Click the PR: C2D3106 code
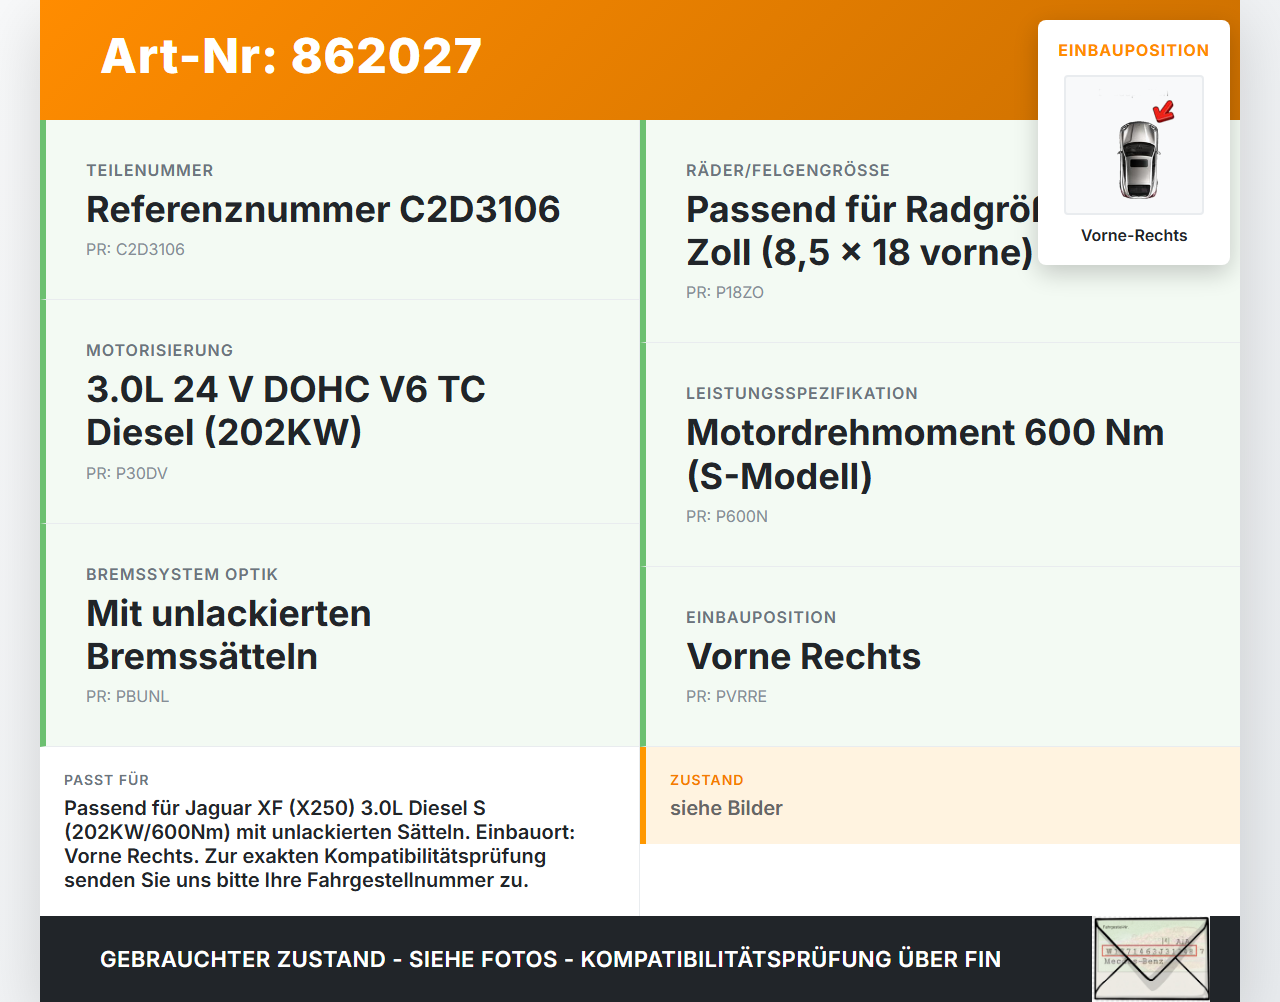The image size is (1280, 1002). (135, 249)
